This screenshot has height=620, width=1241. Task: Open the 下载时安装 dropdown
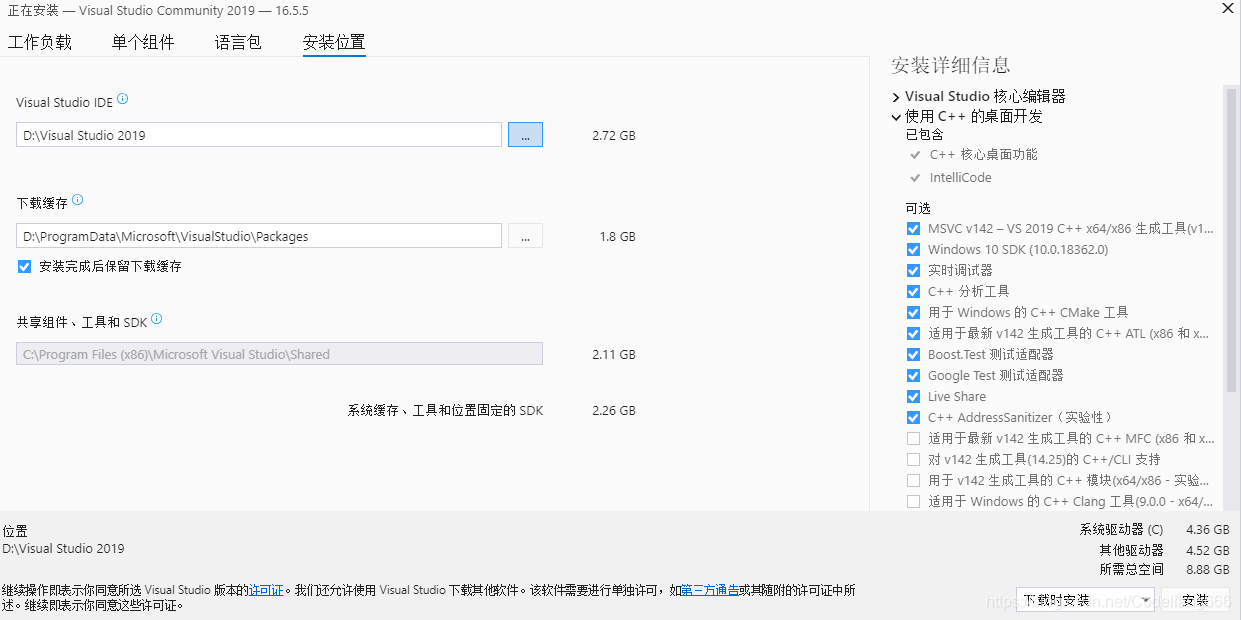tap(1085, 600)
